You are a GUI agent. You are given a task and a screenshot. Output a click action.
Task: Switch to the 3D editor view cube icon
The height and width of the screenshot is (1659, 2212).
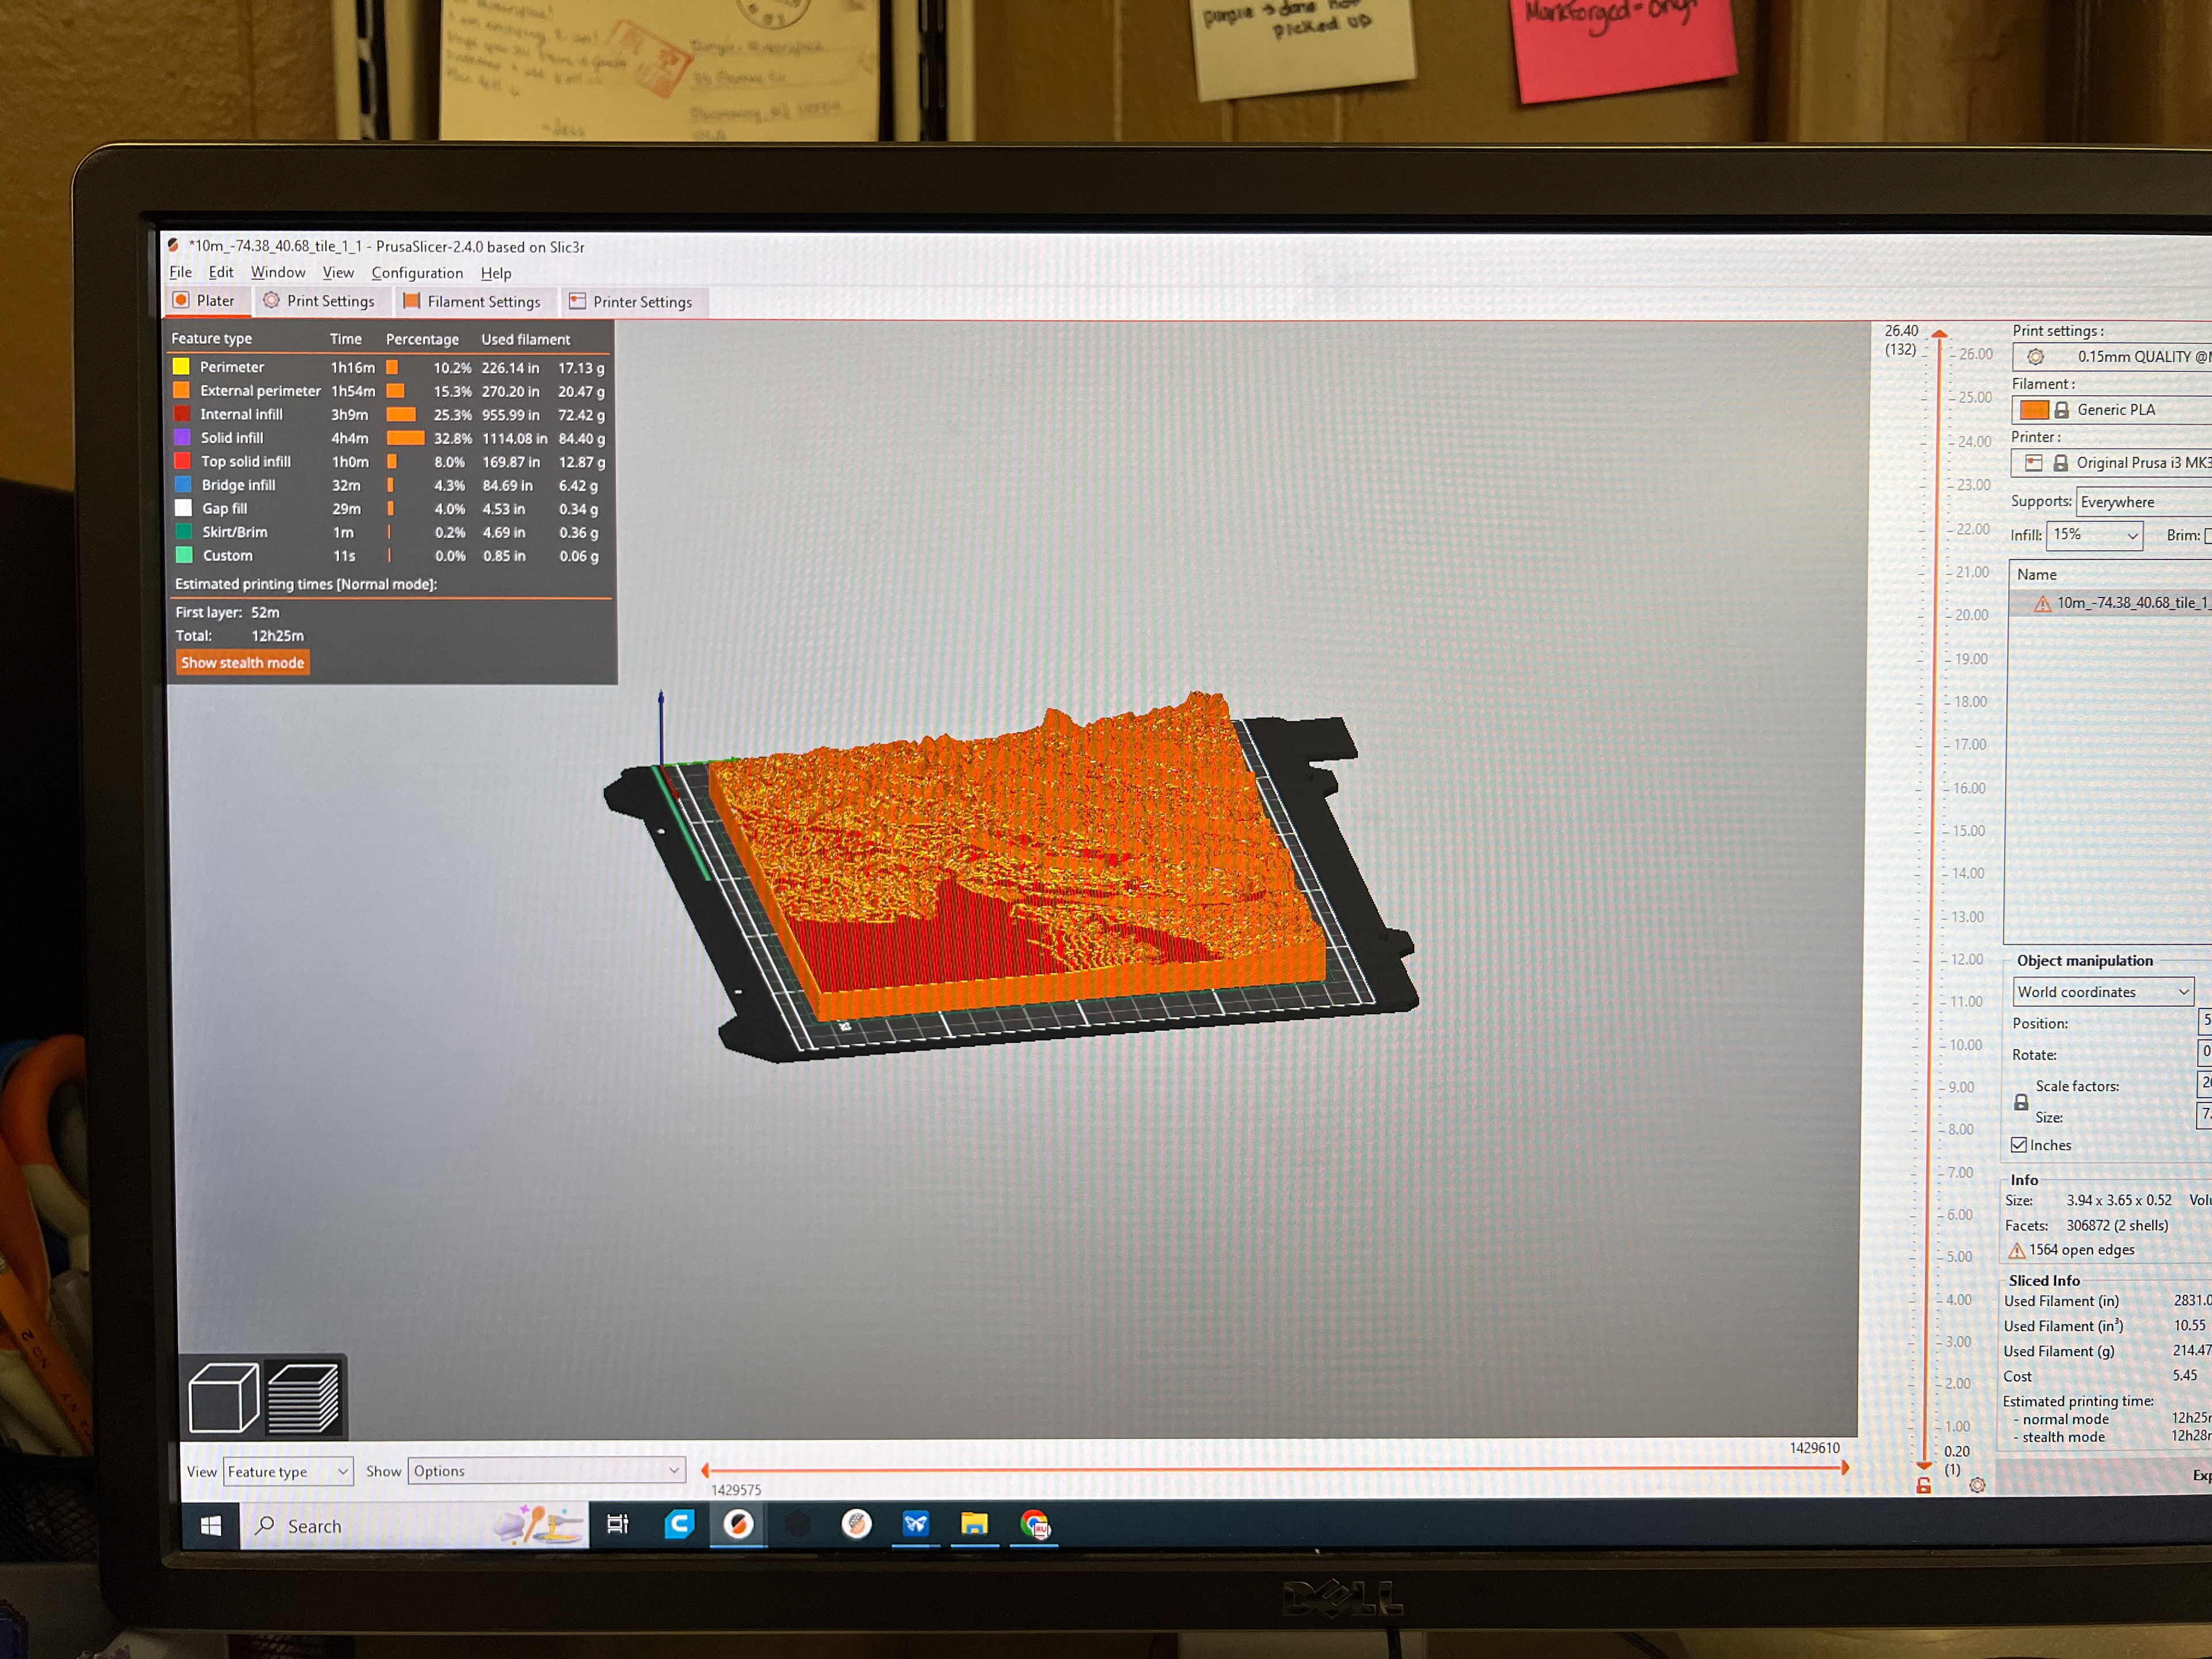click(x=223, y=1397)
